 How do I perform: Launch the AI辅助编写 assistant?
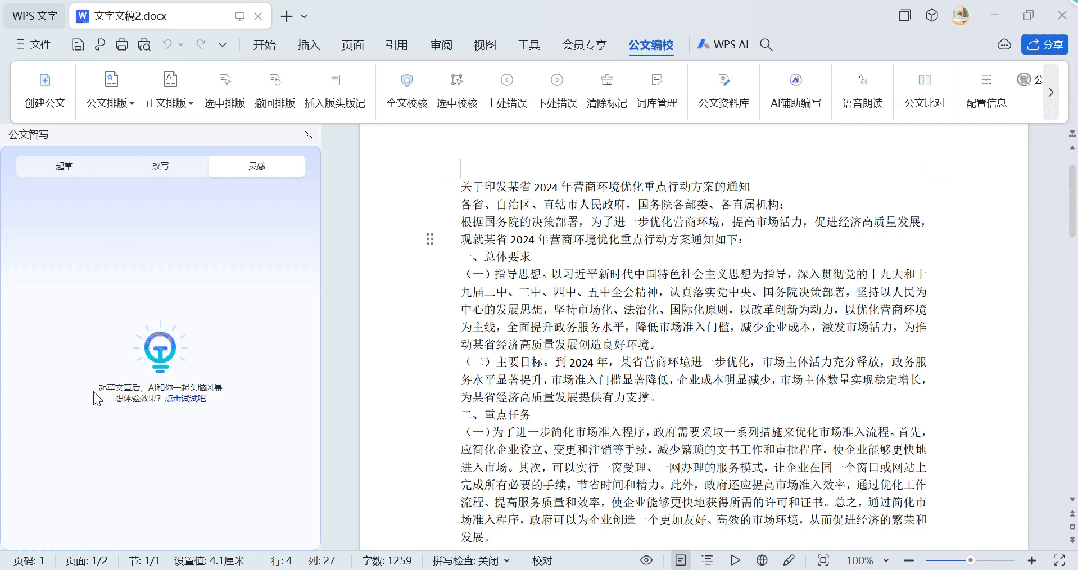point(795,90)
